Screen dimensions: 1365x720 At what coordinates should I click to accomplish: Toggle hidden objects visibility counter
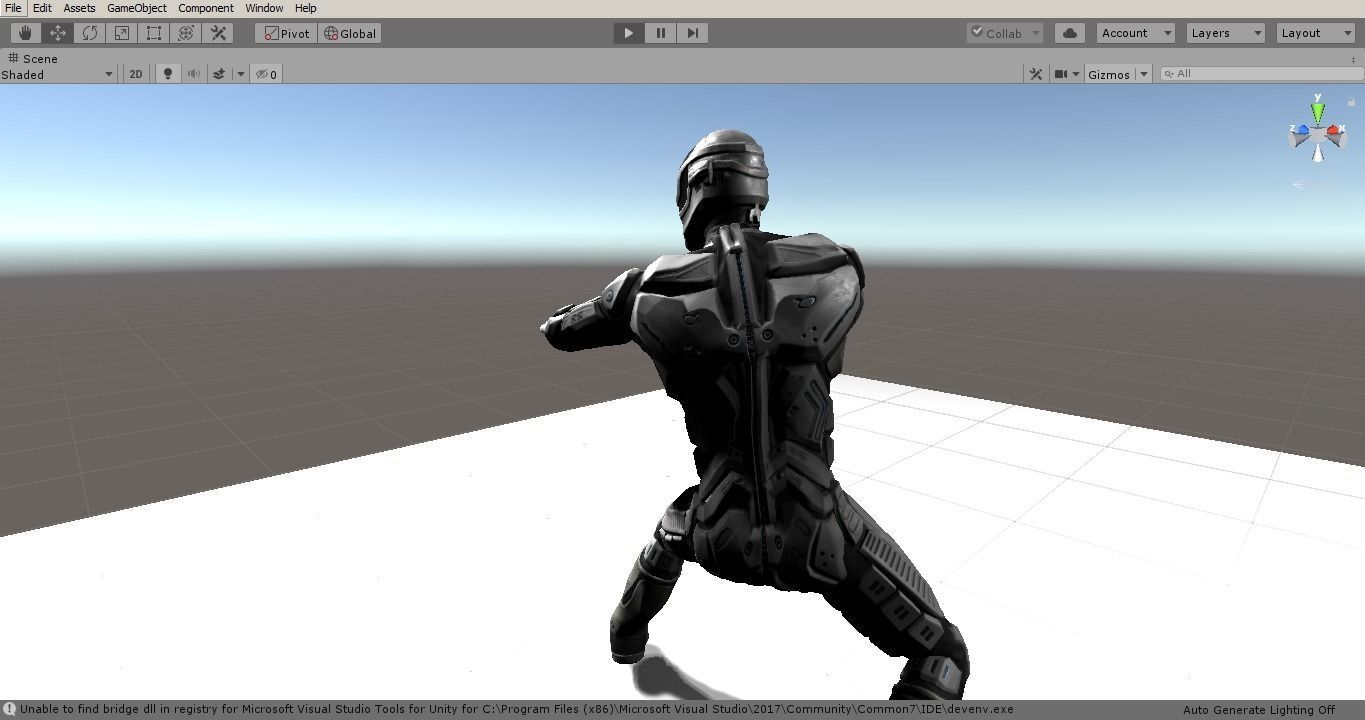(266, 74)
